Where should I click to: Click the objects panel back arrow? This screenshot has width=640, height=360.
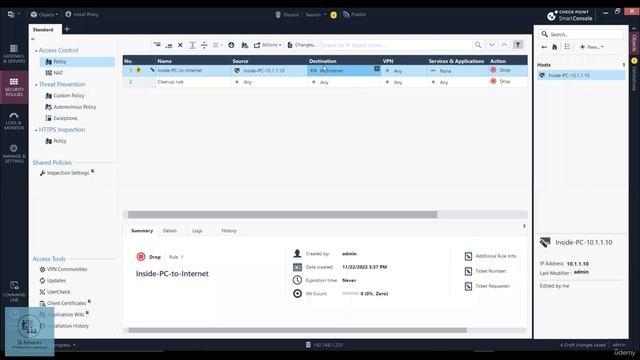click(x=544, y=47)
